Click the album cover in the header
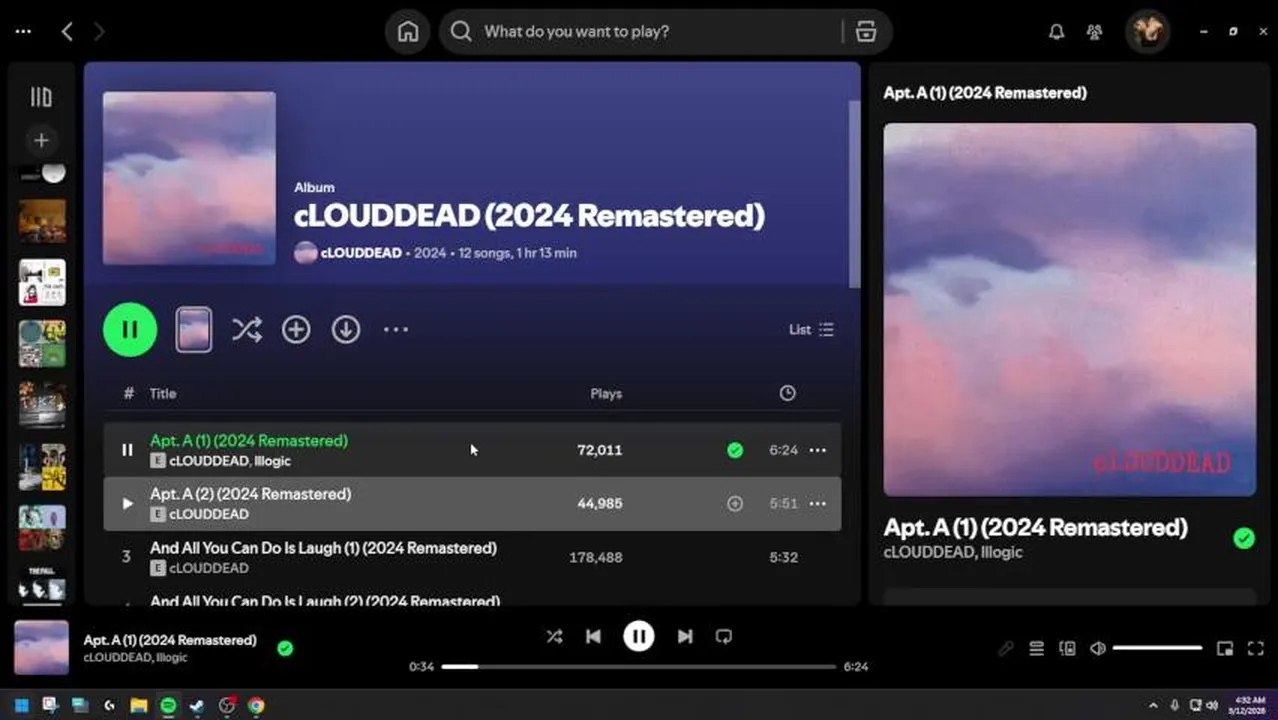The width and height of the screenshot is (1278, 720). click(x=189, y=178)
